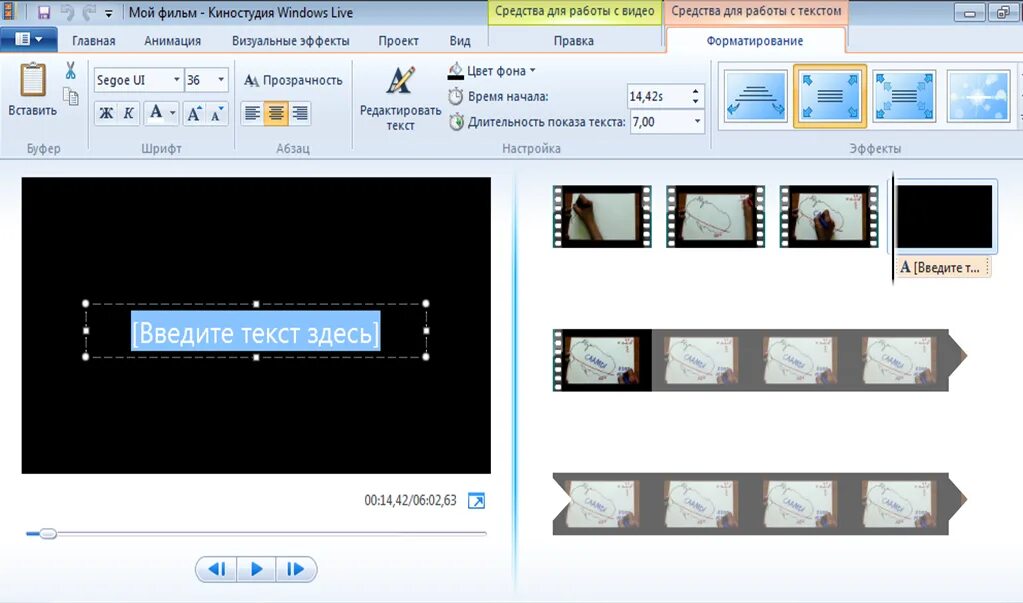Screen dimensions: 1023x603
Task: Open the font size 36 dropdown
Action: (x=221, y=80)
